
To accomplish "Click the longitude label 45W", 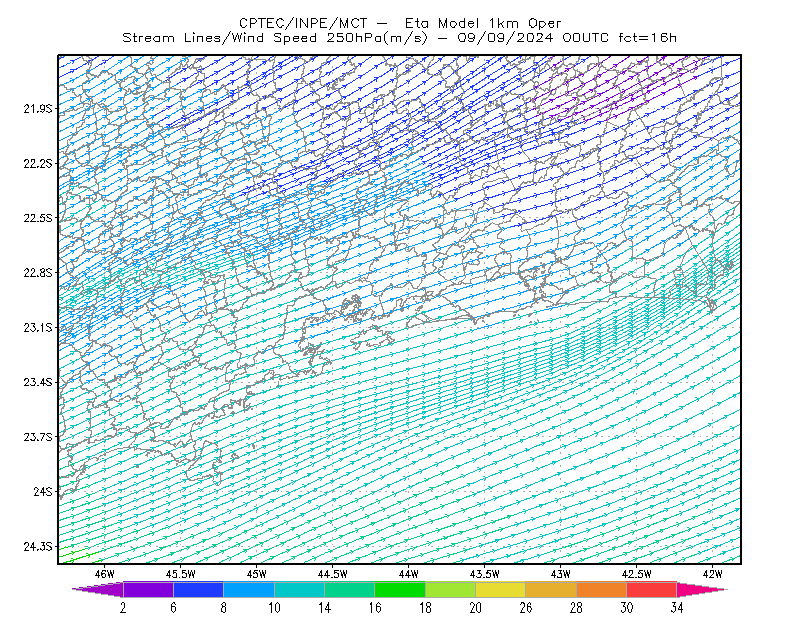I will point(257,574).
